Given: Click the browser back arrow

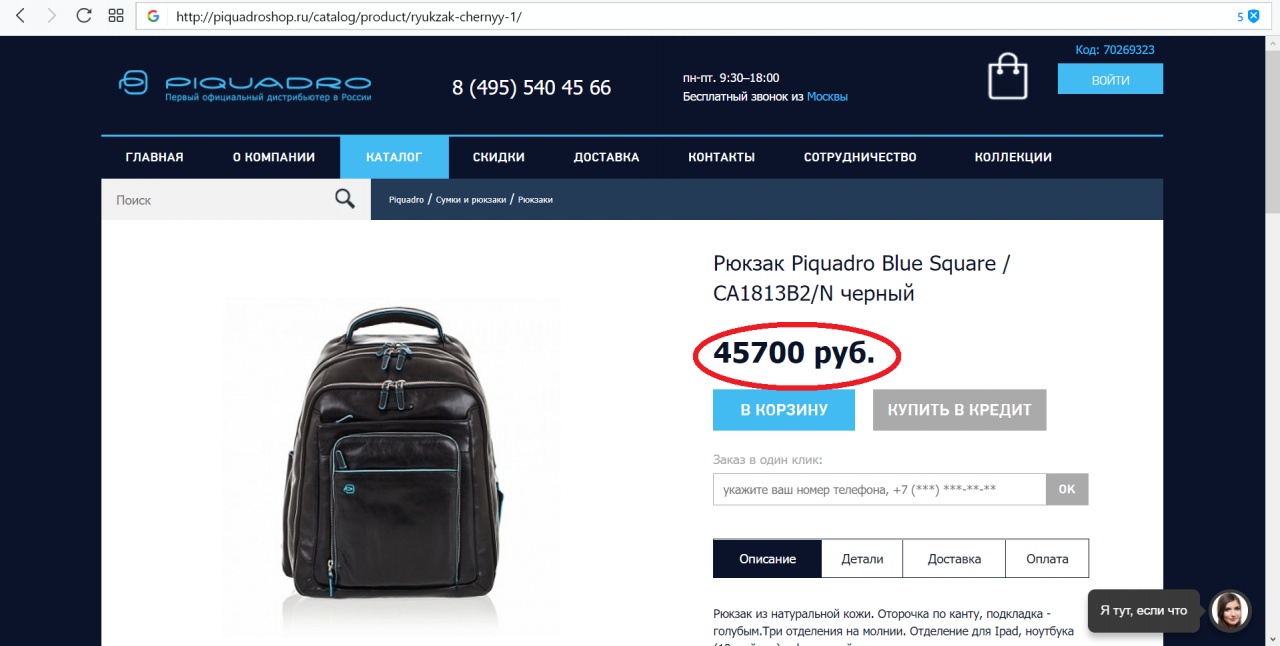Looking at the screenshot, I should coord(21,16).
